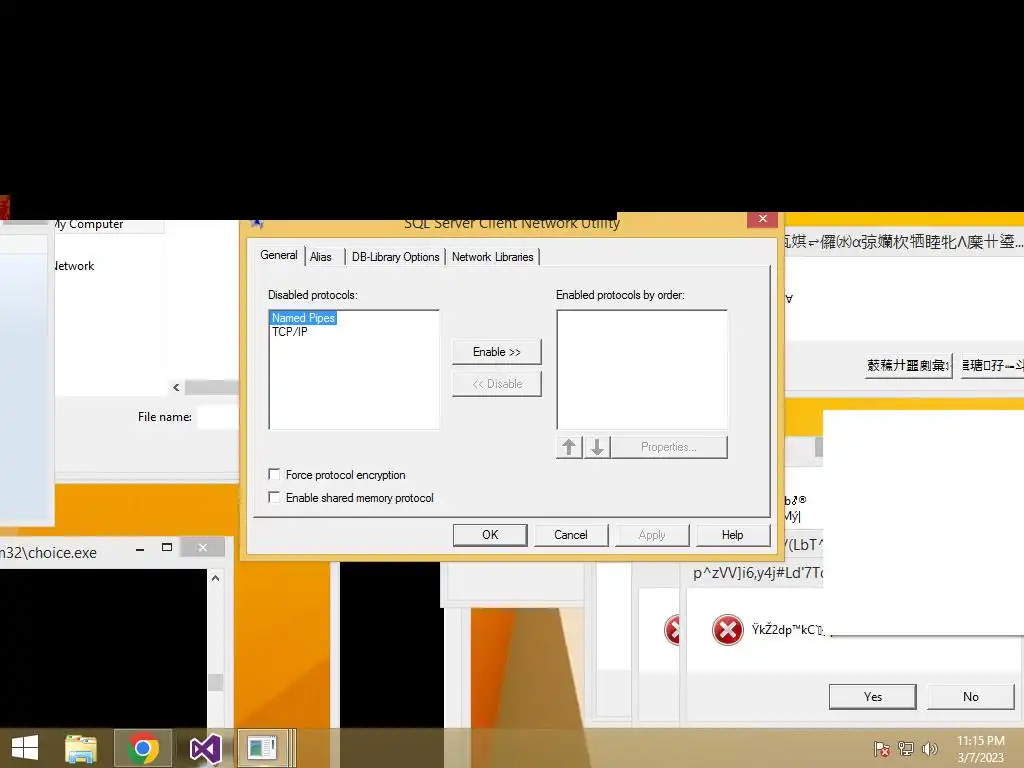Click the << Disable button
This screenshot has width=1024, height=768.
[496, 384]
